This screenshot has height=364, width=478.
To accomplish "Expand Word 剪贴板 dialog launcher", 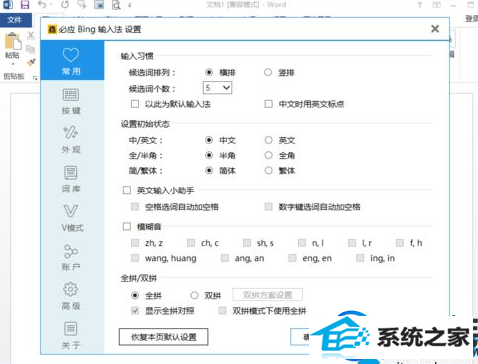I will tap(35, 78).
